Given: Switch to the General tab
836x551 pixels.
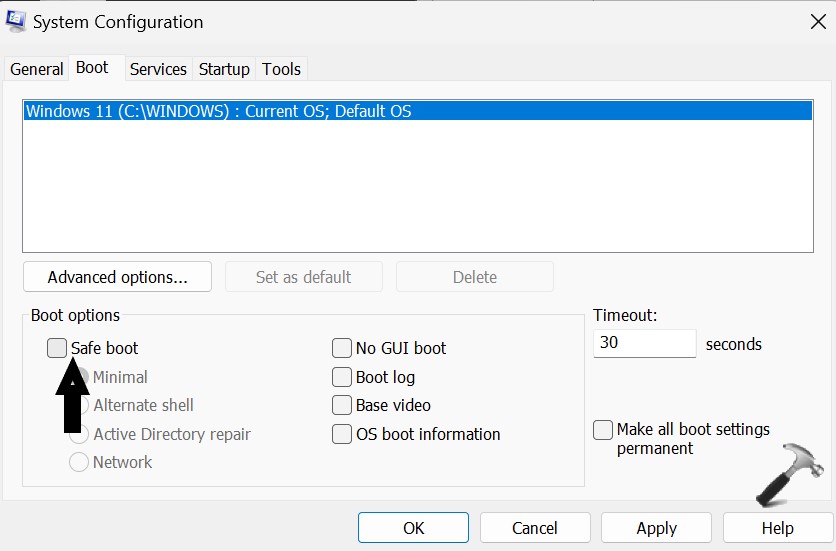Looking at the screenshot, I should (x=37, y=69).
